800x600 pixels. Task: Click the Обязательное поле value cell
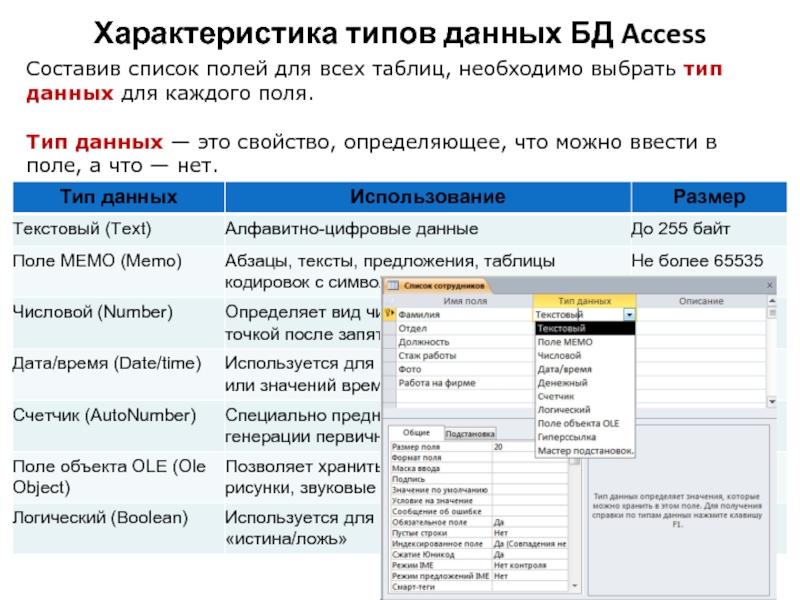coord(528,522)
